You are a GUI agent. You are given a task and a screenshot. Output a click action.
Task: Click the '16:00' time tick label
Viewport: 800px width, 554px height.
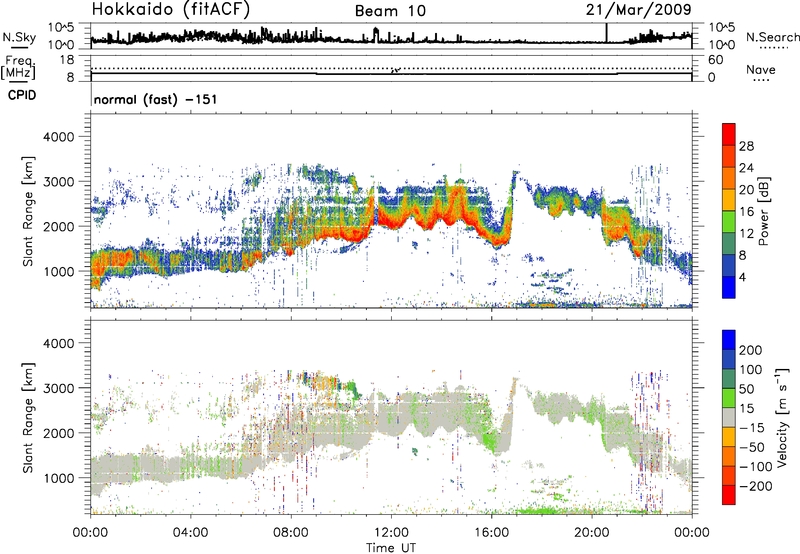click(491, 533)
